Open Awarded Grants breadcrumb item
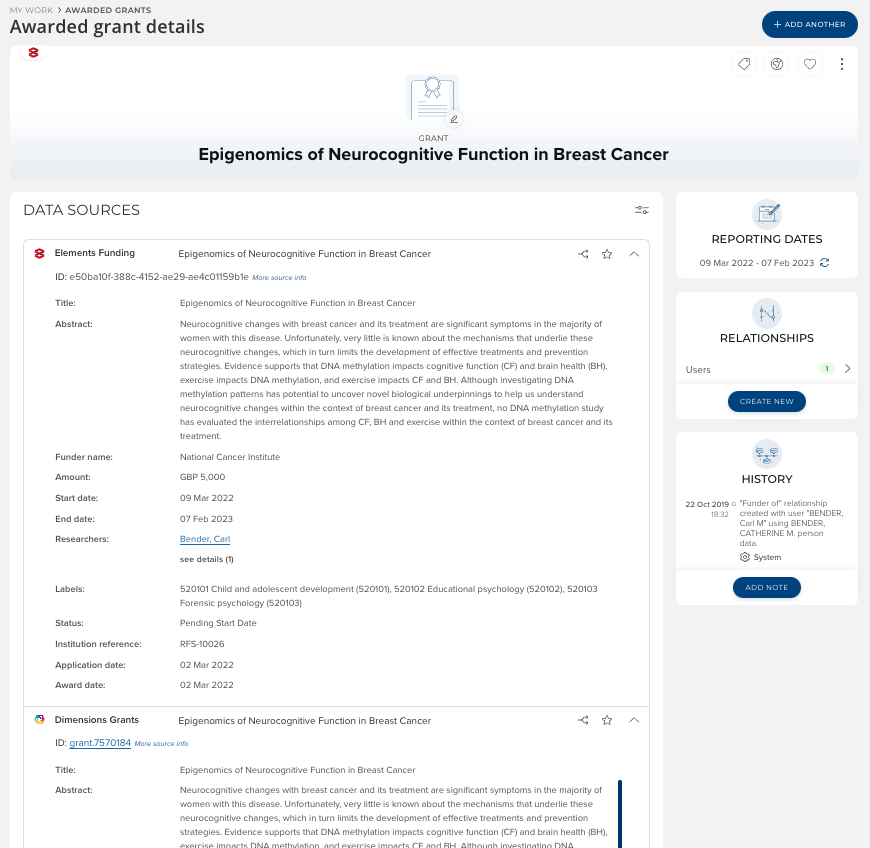 click(108, 10)
